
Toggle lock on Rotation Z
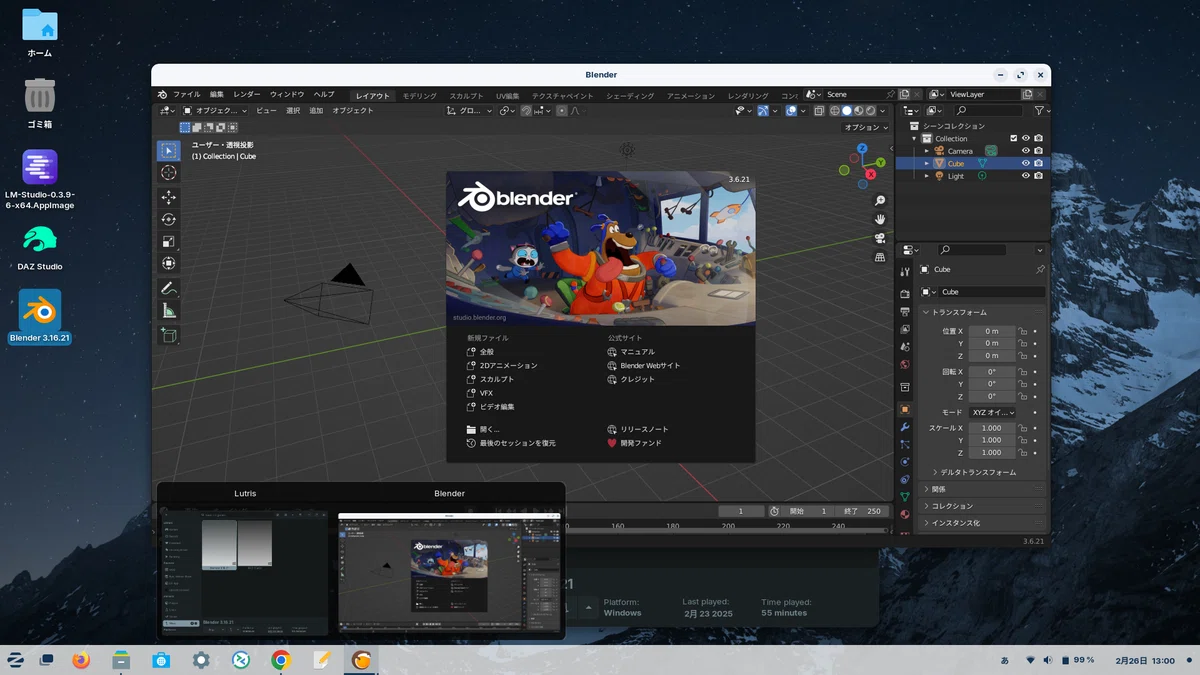click(x=1023, y=396)
